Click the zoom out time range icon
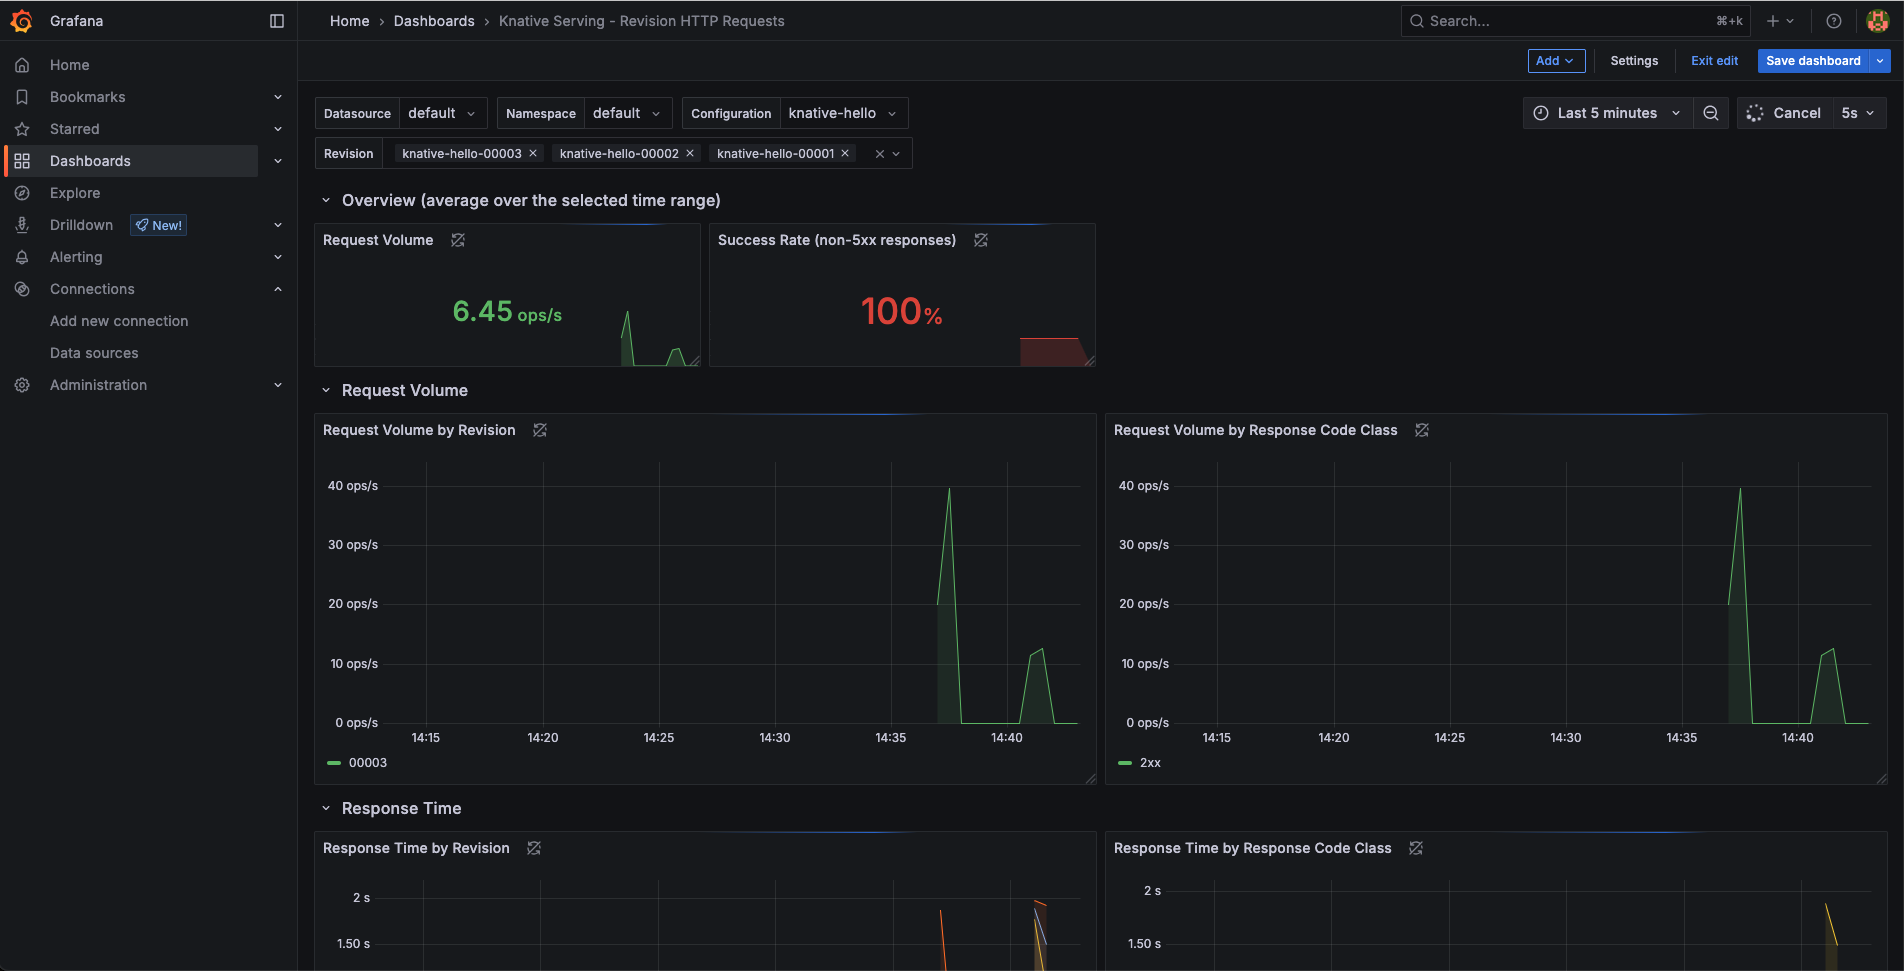This screenshot has width=1904, height=971. [1711, 113]
